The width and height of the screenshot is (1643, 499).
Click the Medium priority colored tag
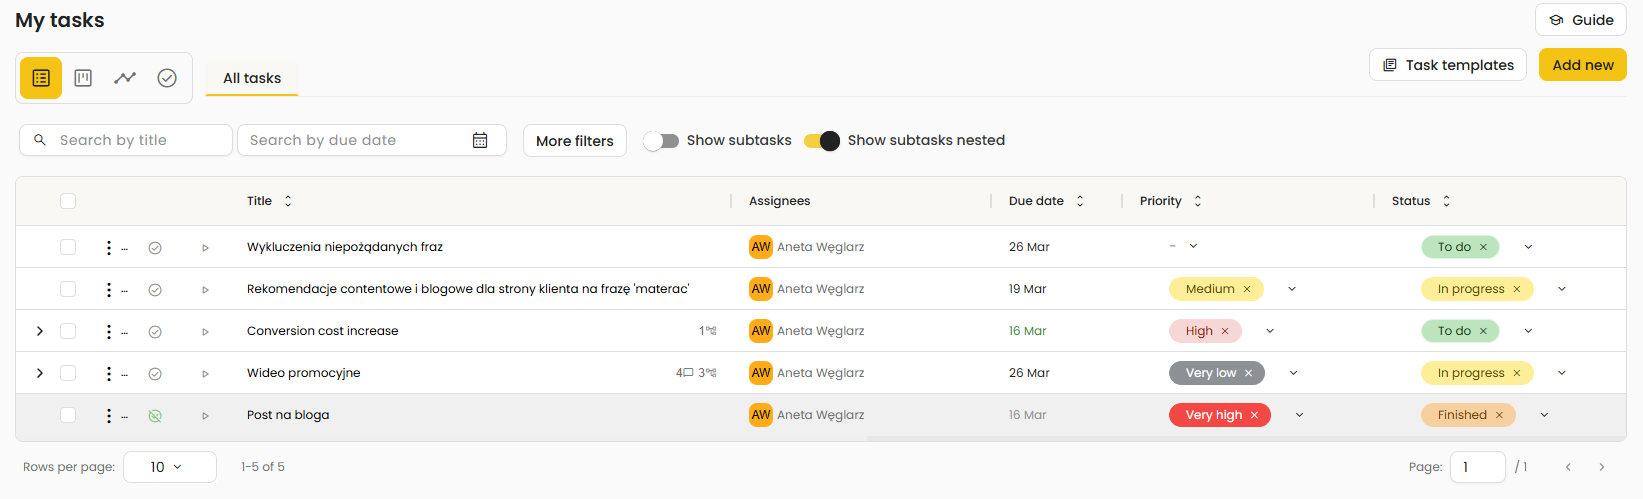[1209, 289]
